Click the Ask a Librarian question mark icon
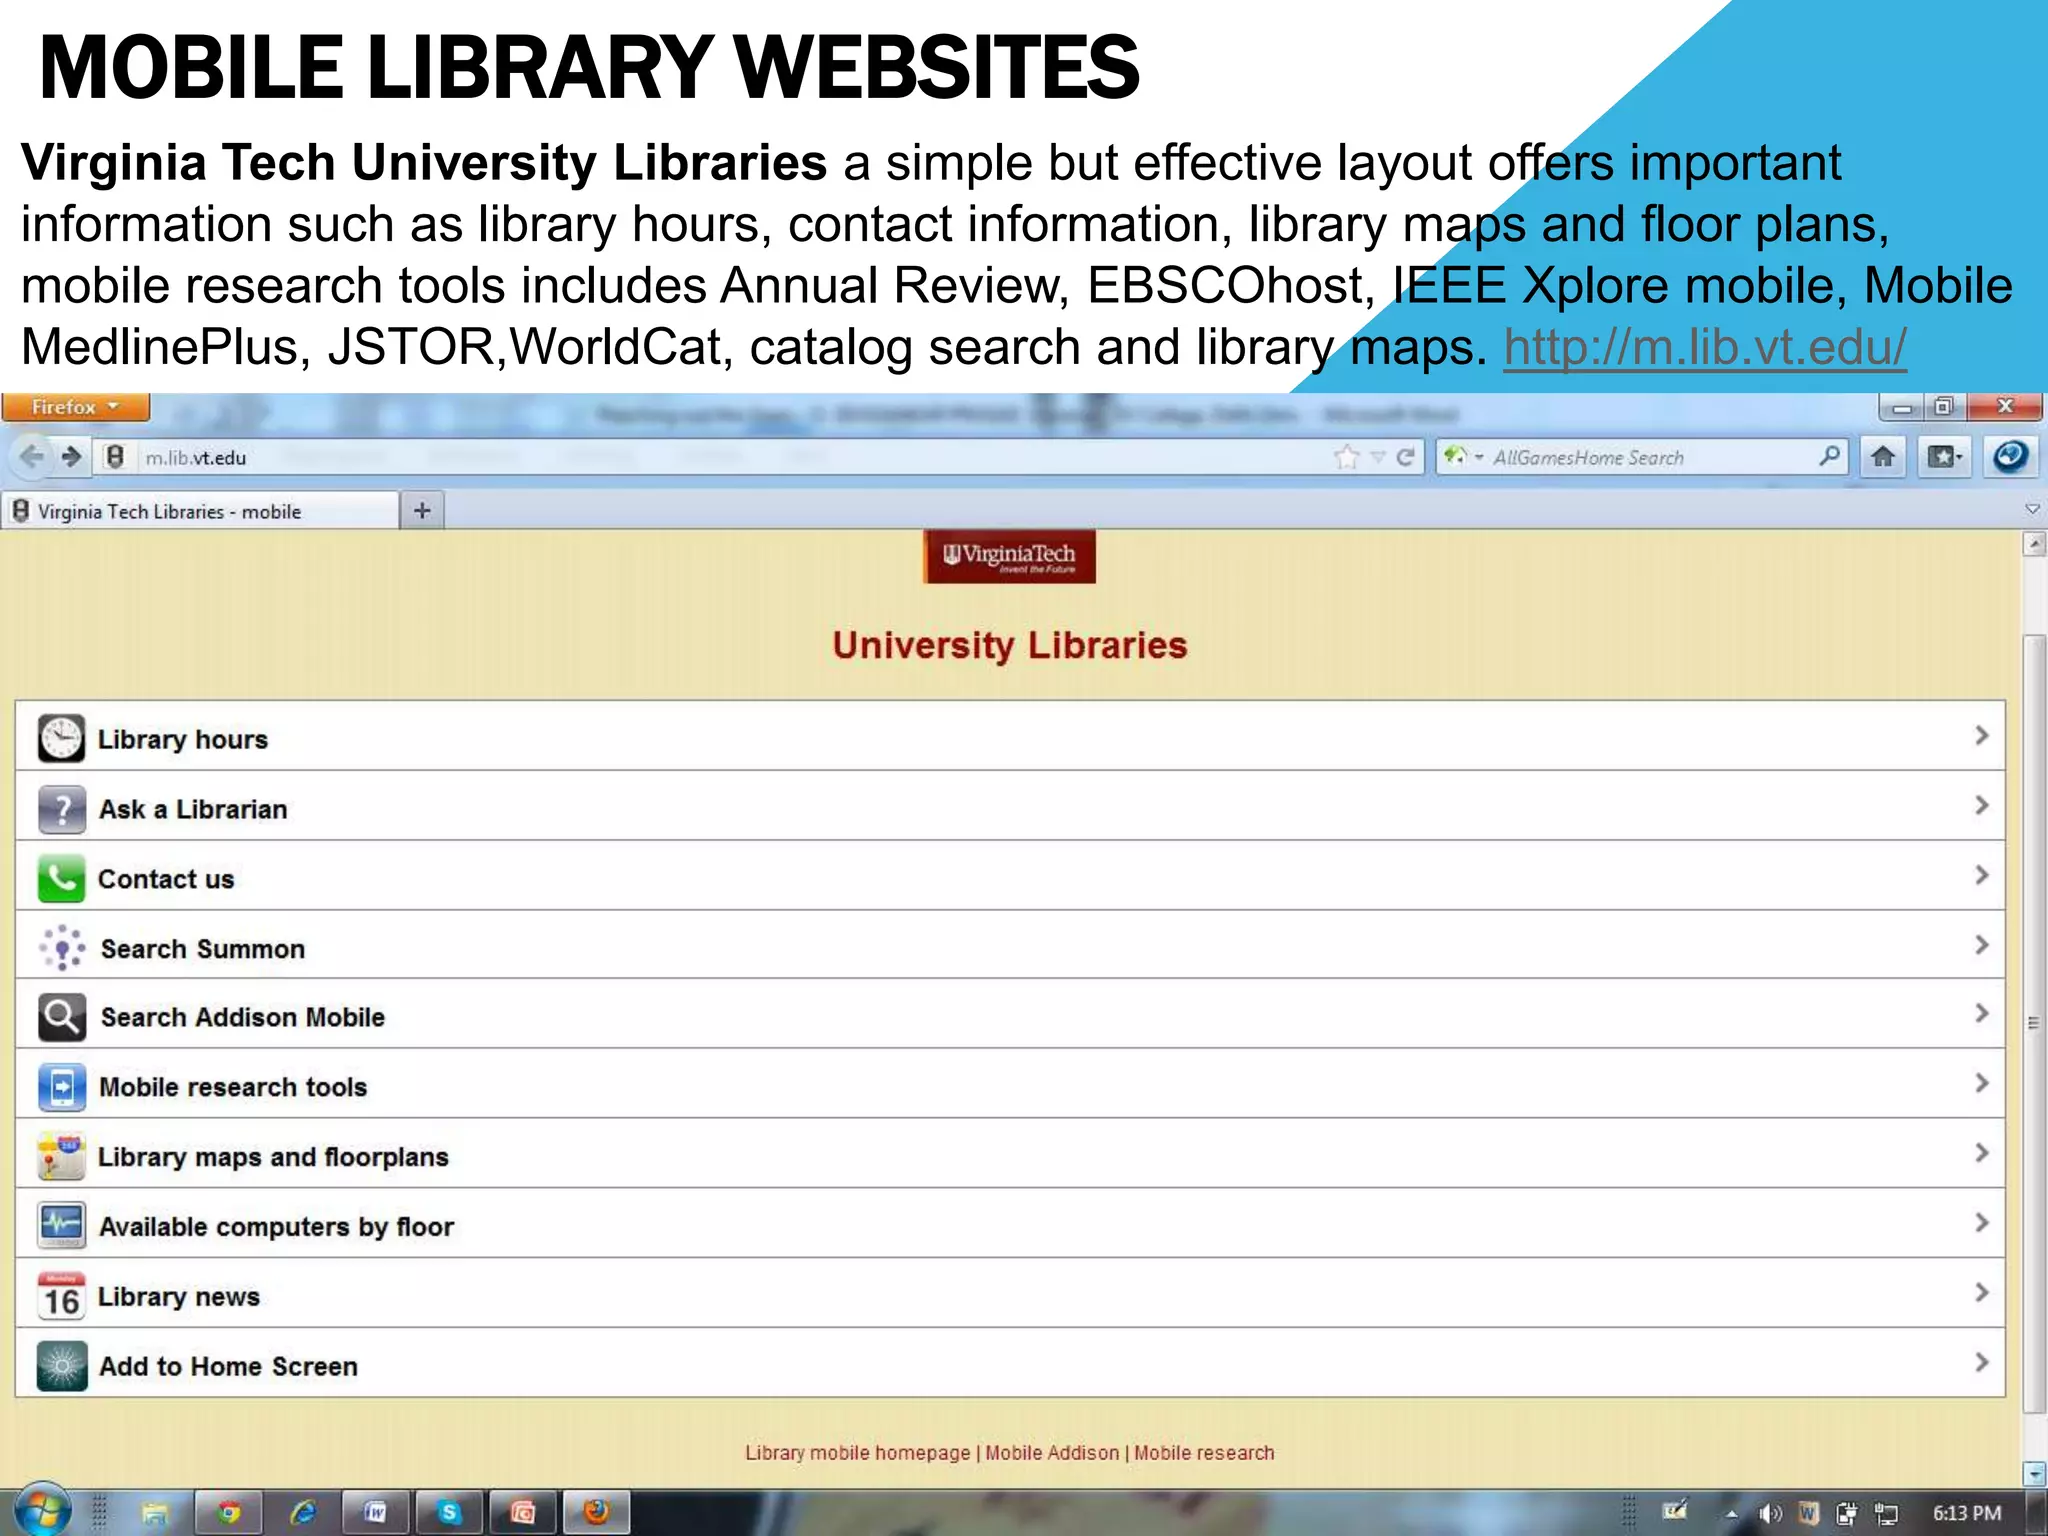This screenshot has width=2048, height=1536. 62,809
